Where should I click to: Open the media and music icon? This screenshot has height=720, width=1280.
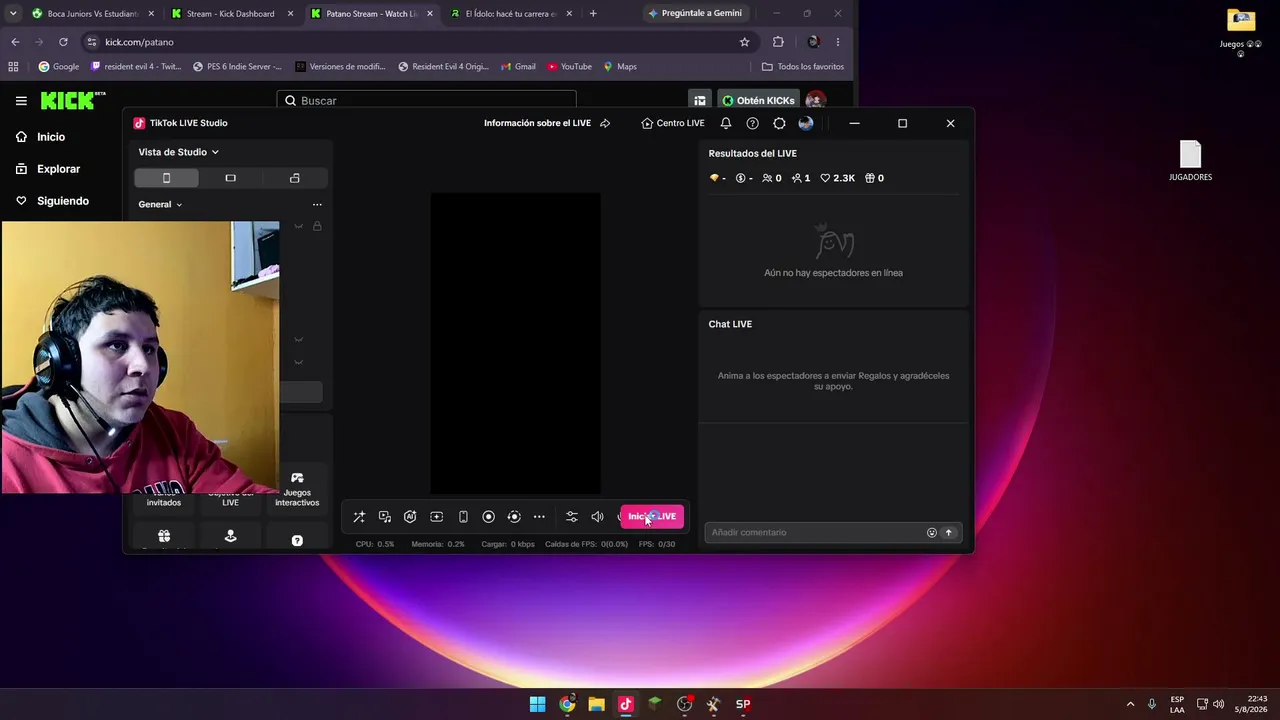[385, 517]
